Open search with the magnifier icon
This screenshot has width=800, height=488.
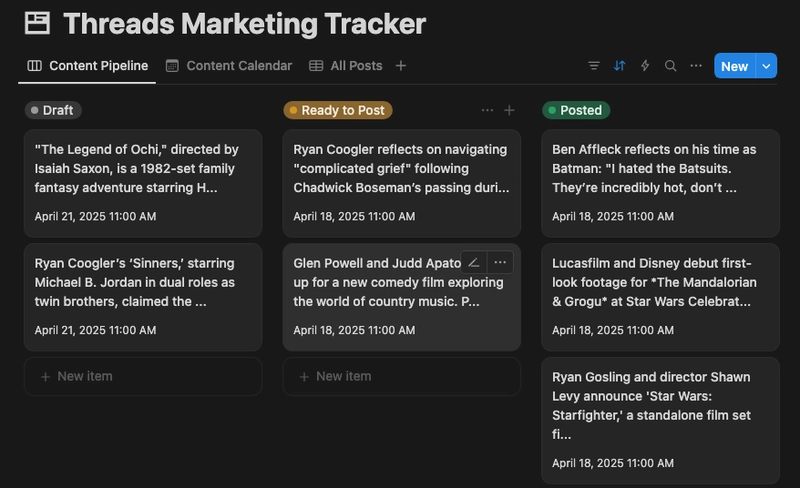coord(670,66)
